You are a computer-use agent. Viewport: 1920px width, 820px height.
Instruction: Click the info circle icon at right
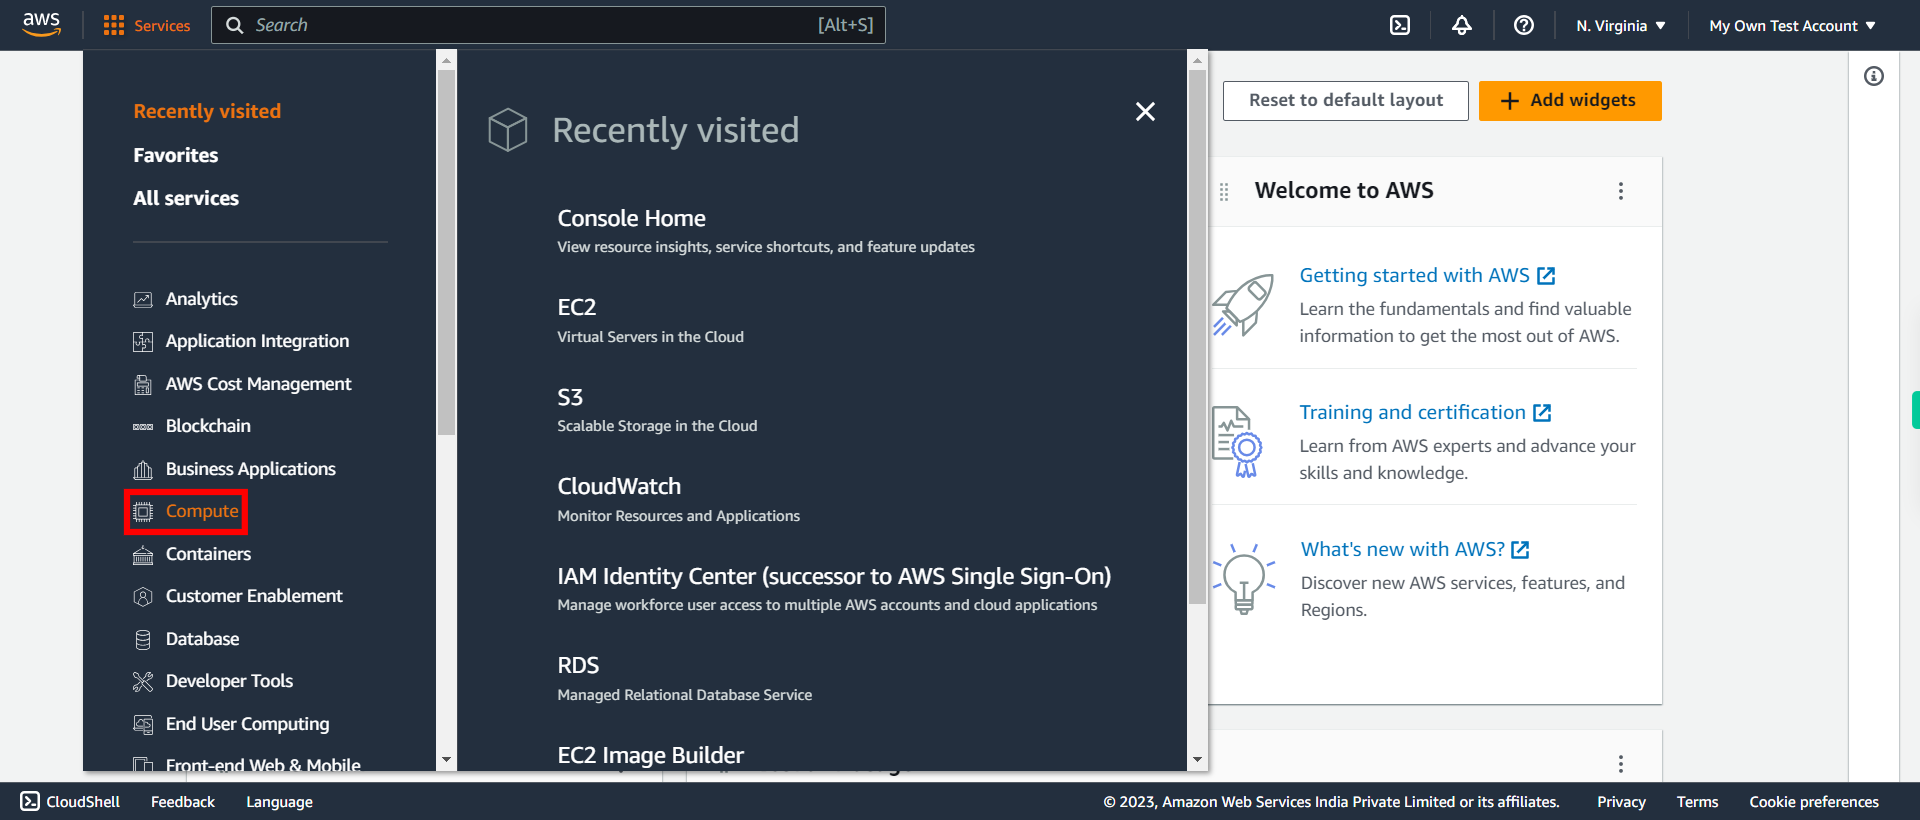1874,76
